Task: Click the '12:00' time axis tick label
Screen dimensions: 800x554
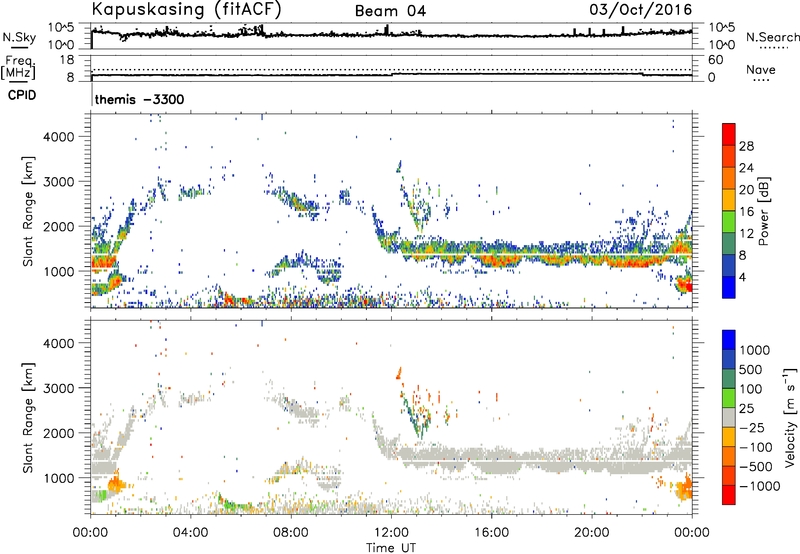Action: [391, 533]
